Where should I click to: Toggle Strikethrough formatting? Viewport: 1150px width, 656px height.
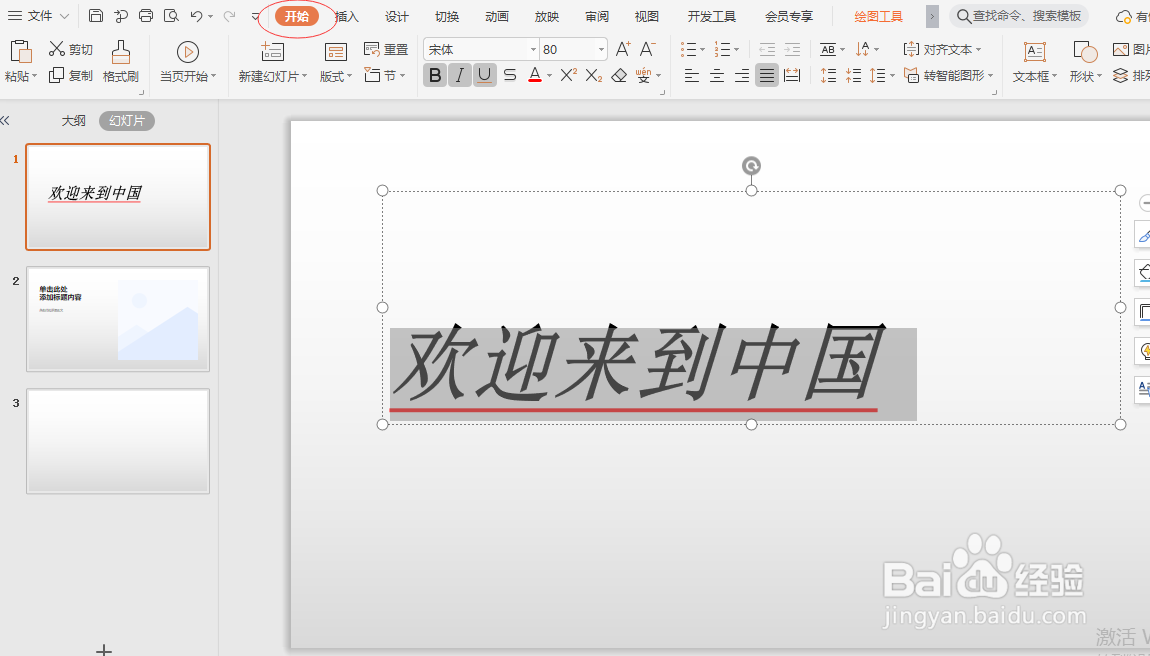tap(510, 75)
